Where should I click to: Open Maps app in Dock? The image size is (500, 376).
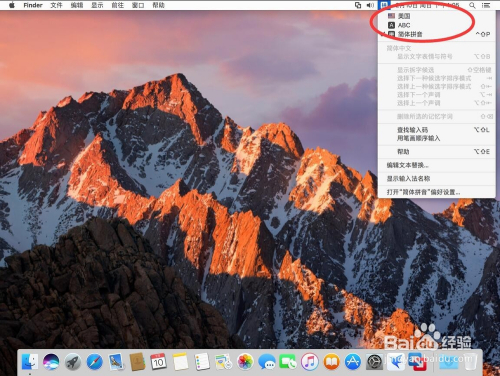pyautogui.click(x=223, y=362)
